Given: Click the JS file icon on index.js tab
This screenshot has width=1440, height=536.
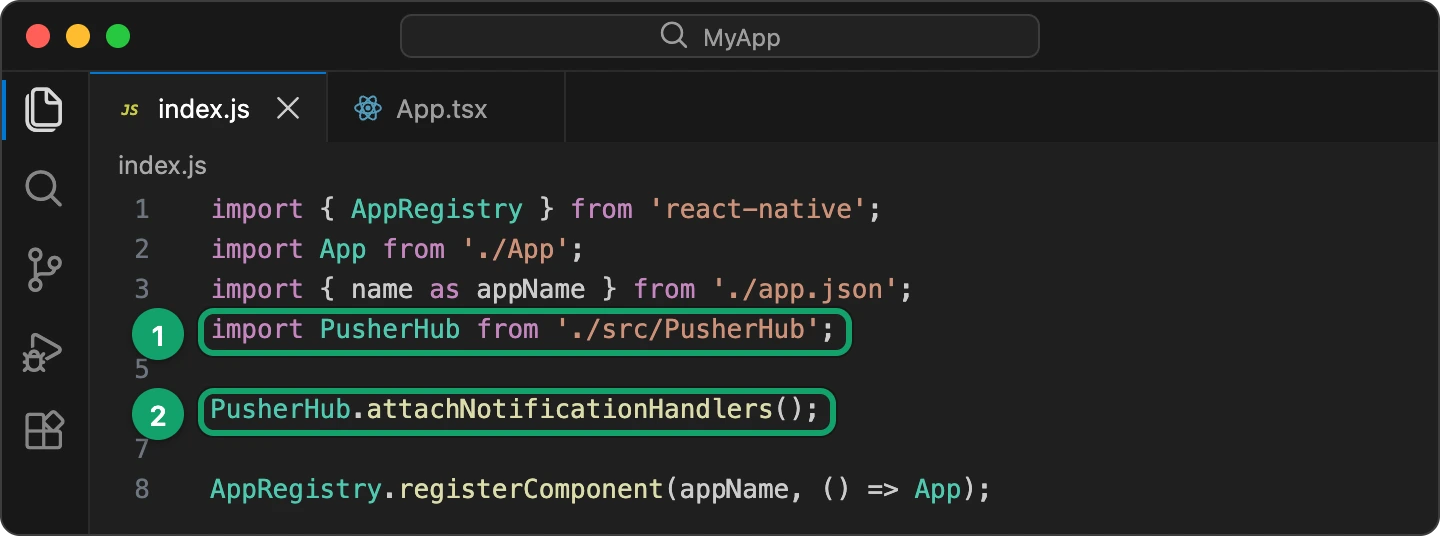Looking at the screenshot, I should click(129, 110).
